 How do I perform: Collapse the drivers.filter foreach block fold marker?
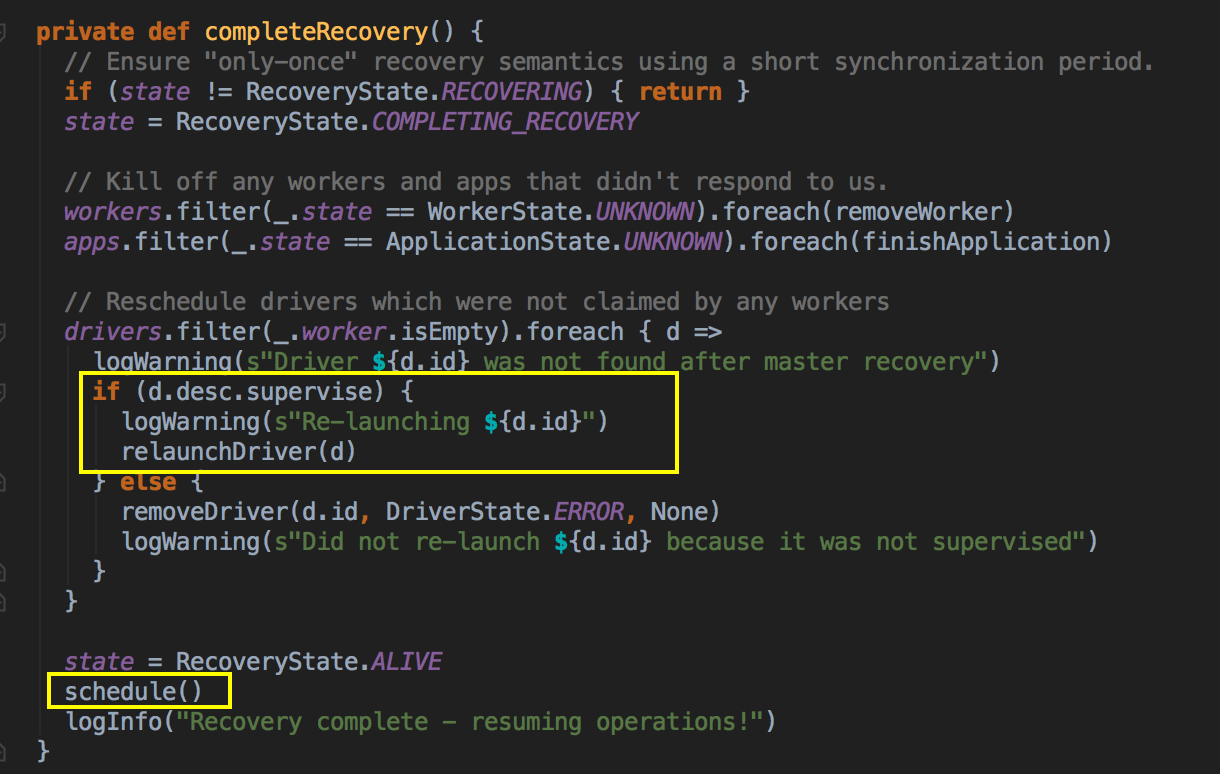tap(3, 331)
